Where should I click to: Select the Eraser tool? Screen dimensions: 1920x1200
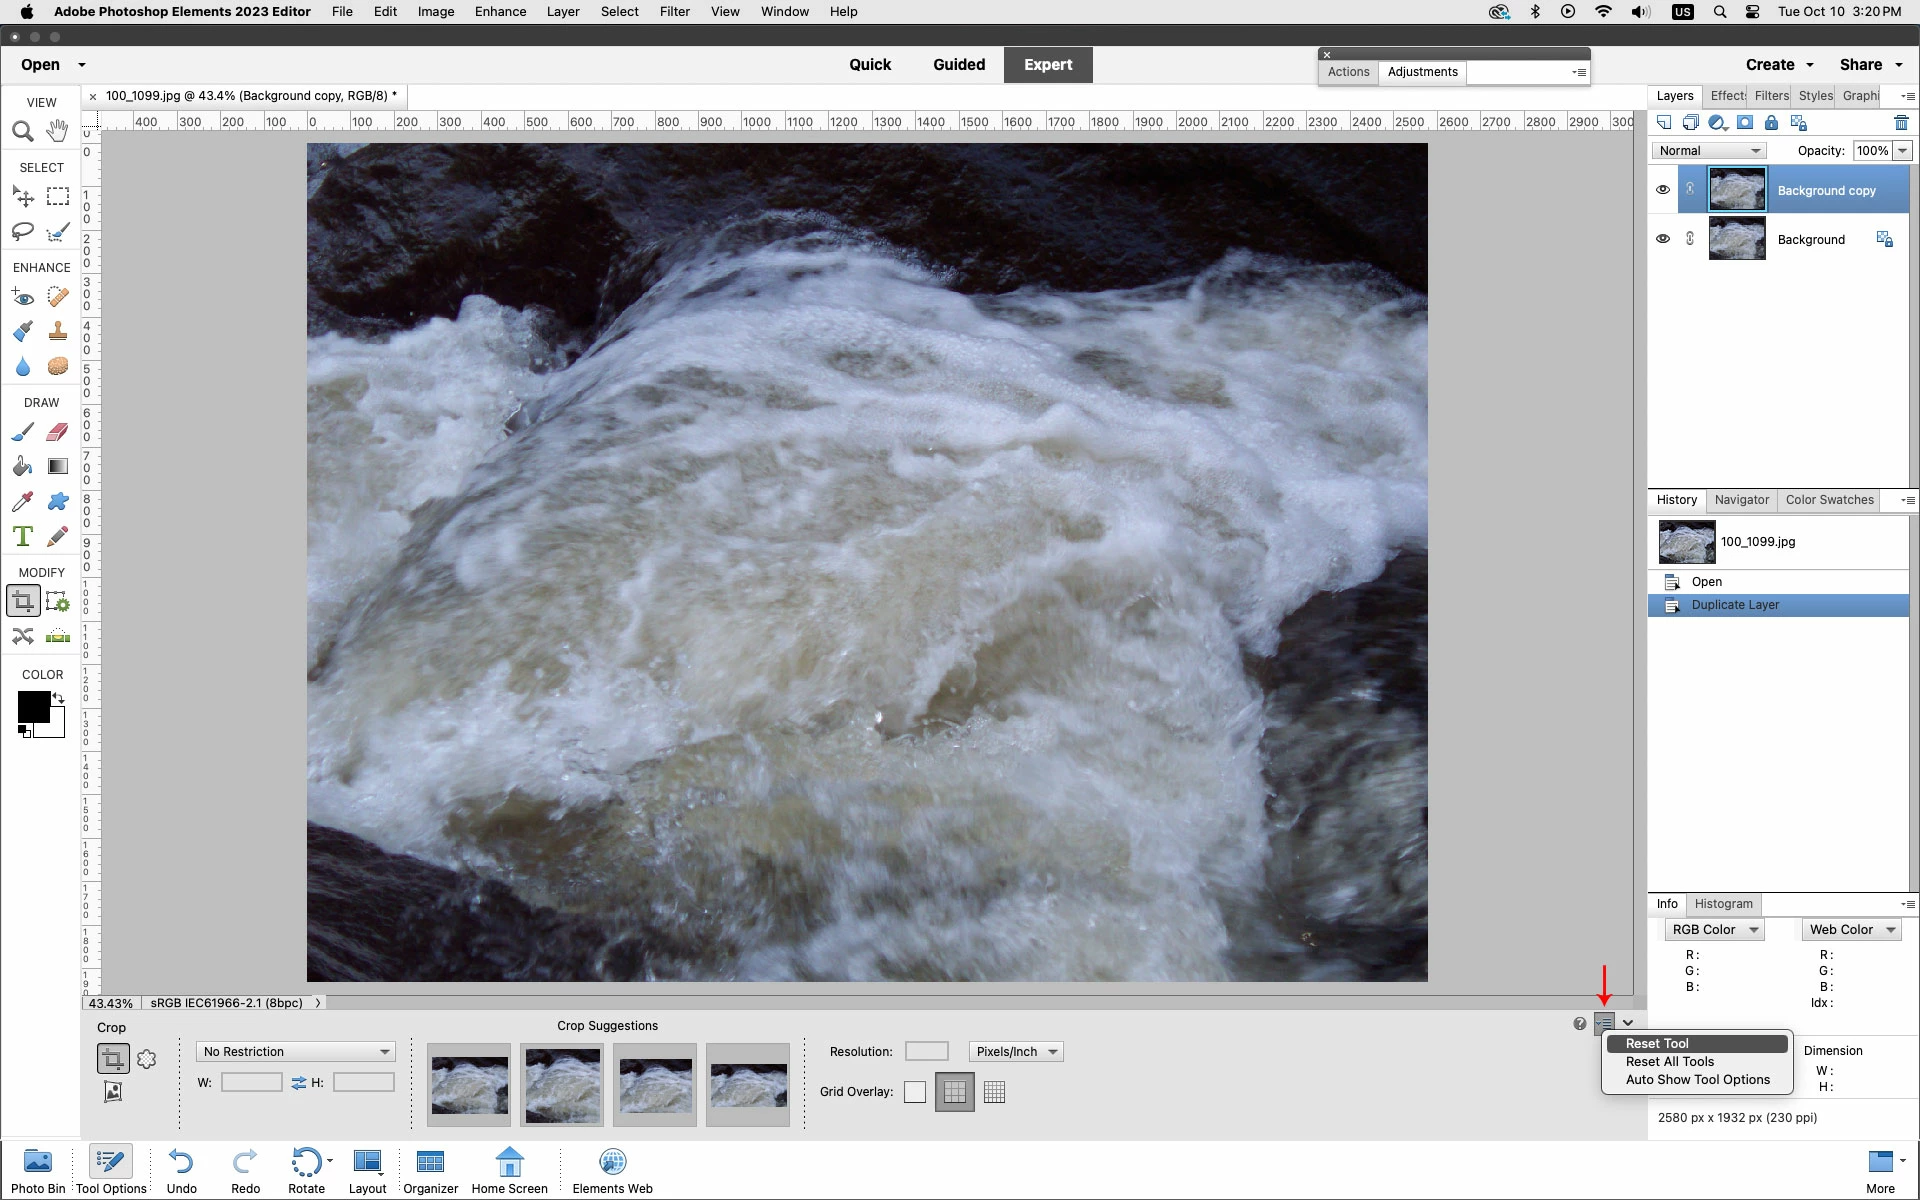click(x=58, y=432)
